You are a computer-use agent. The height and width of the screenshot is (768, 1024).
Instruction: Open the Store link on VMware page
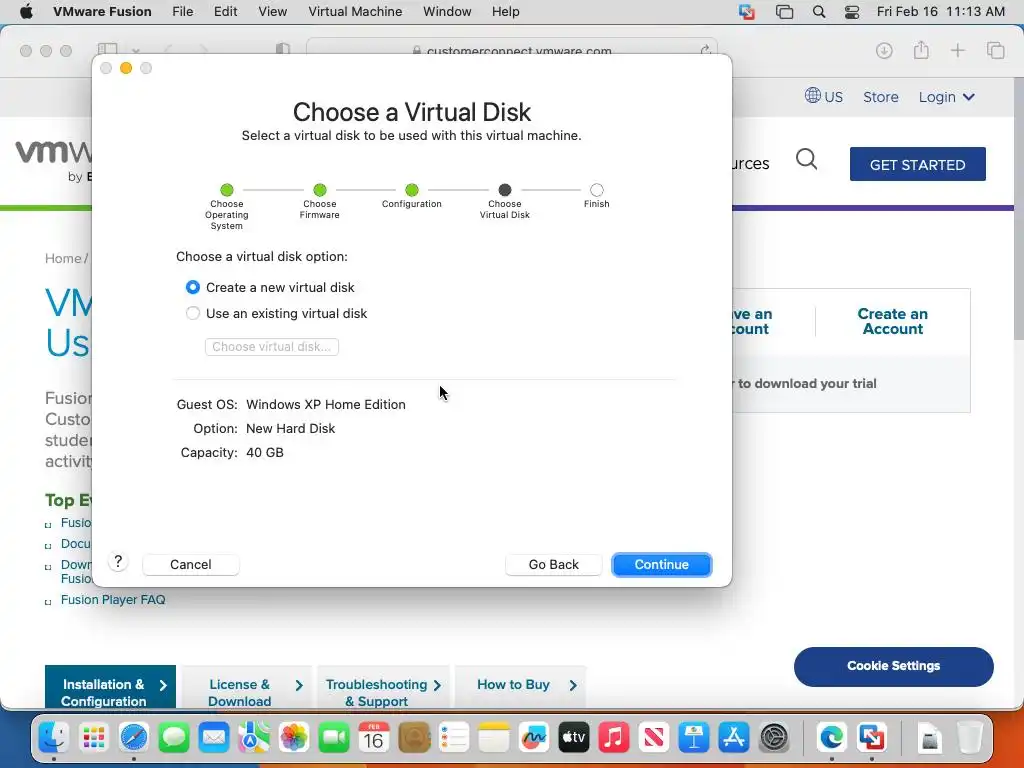coord(880,97)
